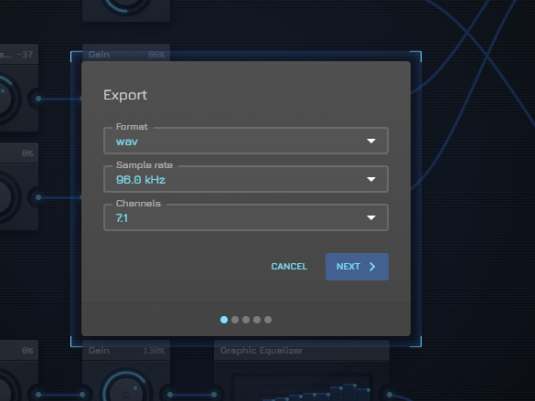Click the CANCEL button
Screen dimensions: 535x401
tap(289, 267)
